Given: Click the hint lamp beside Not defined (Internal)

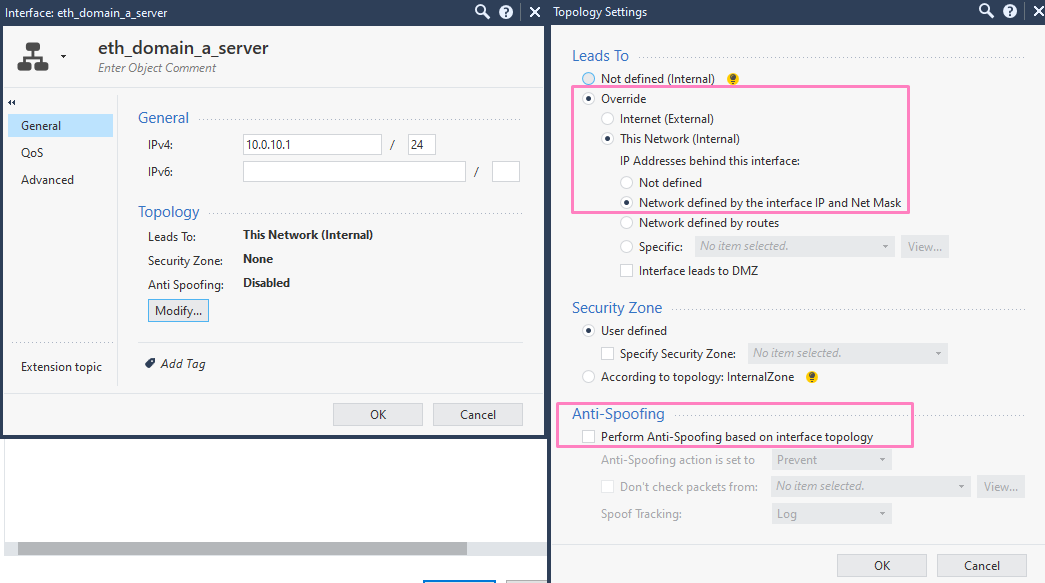Looking at the screenshot, I should (734, 78).
